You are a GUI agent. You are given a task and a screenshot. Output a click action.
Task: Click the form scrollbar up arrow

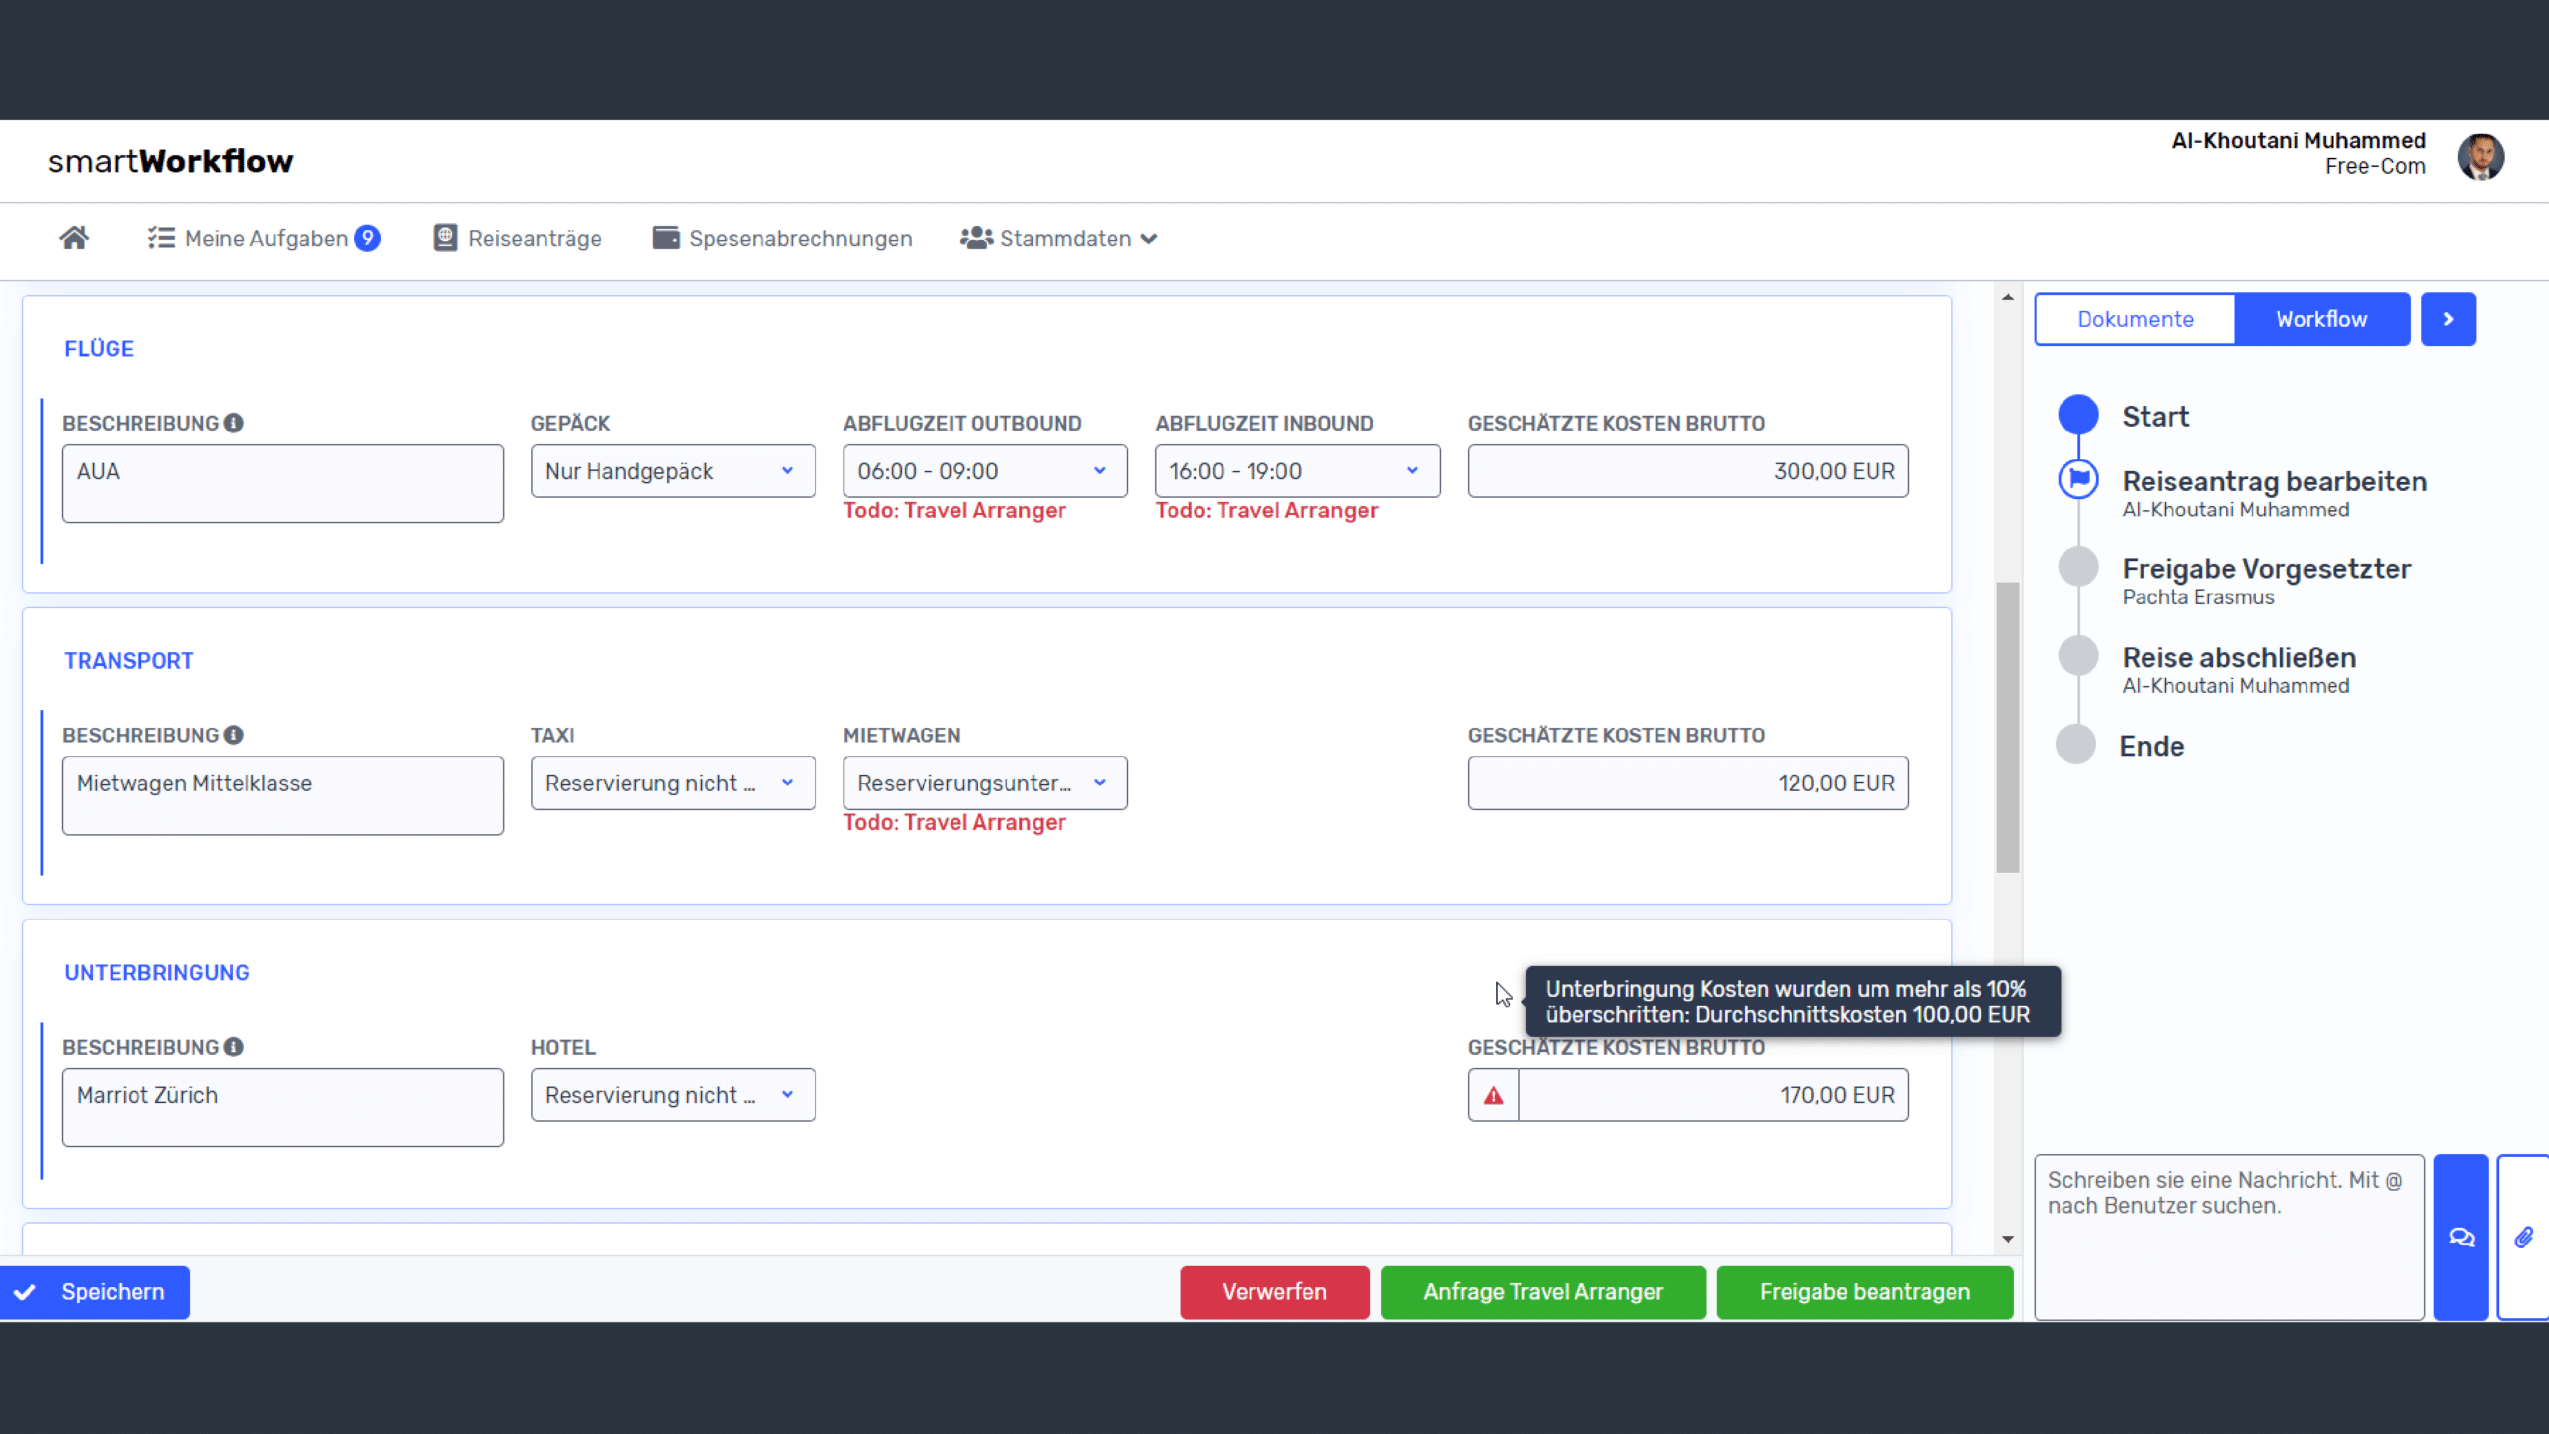coord(2007,298)
